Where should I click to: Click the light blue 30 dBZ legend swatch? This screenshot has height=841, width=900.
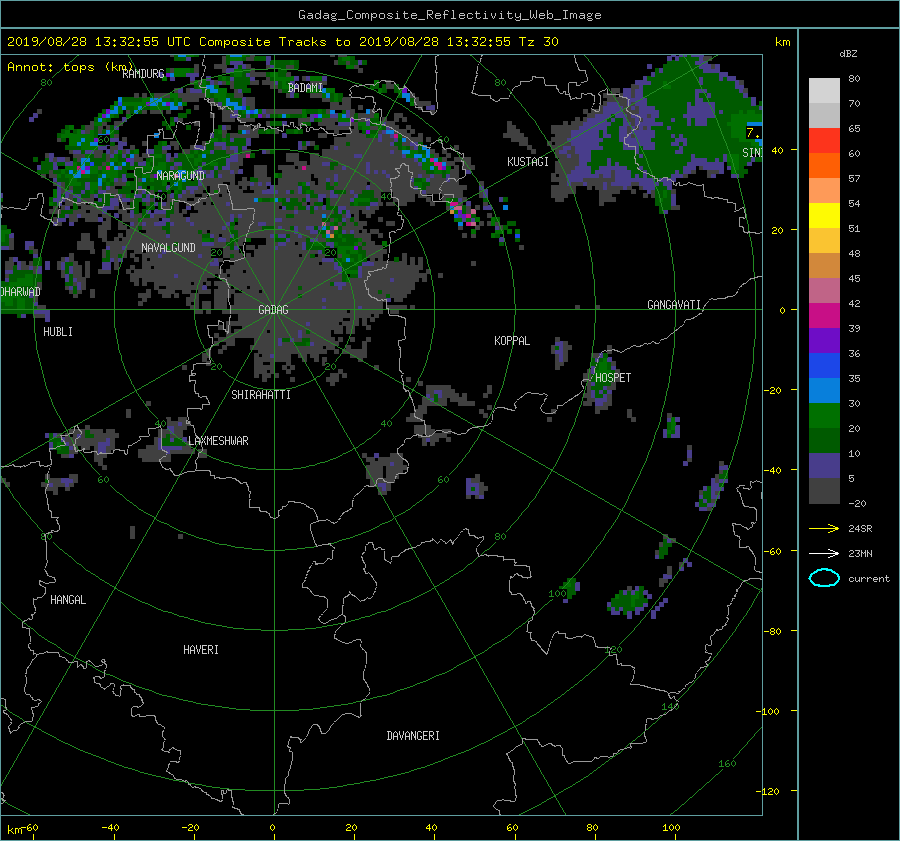(x=824, y=390)
